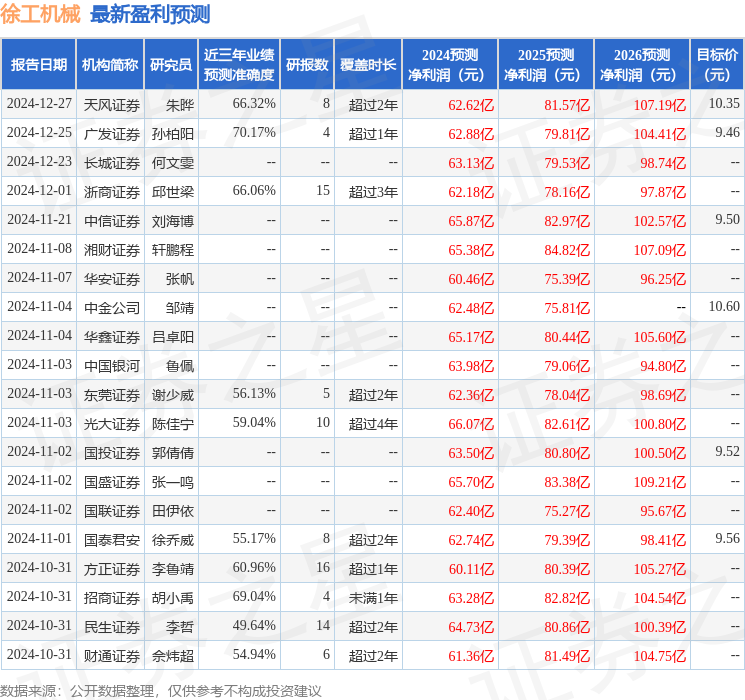Click the 近三年业绩预测准确度 column header
Image resolution: width=745 pixels, height=700 pixels.
click(238, 65)
